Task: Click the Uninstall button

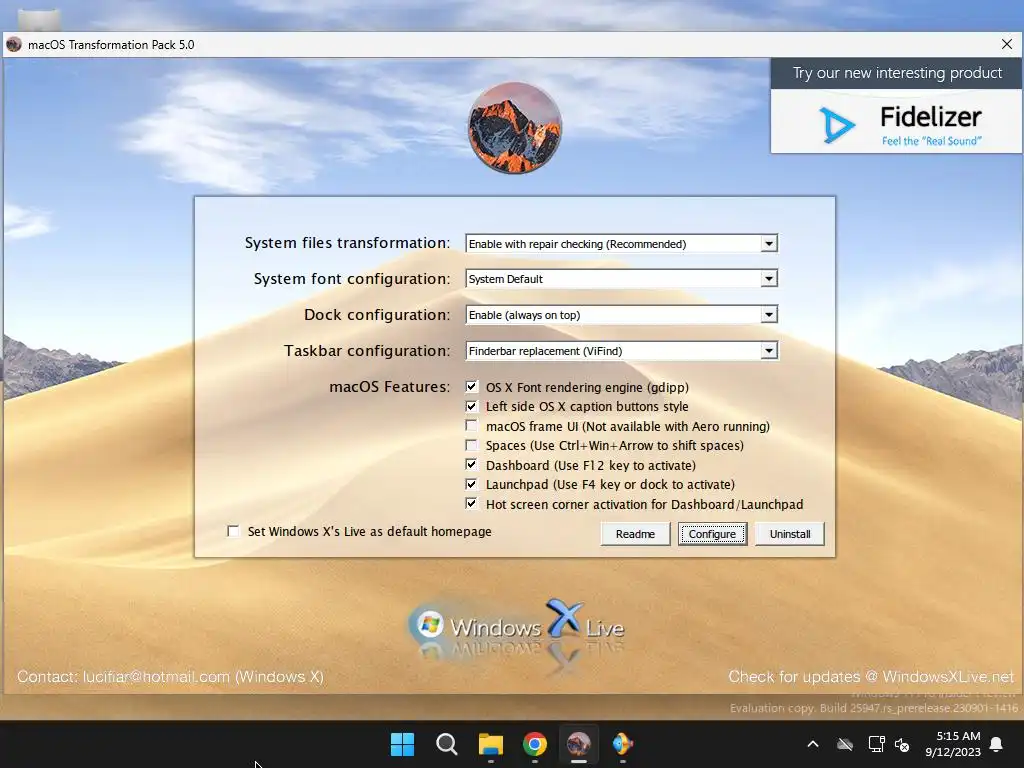Action: coord(790,534)
